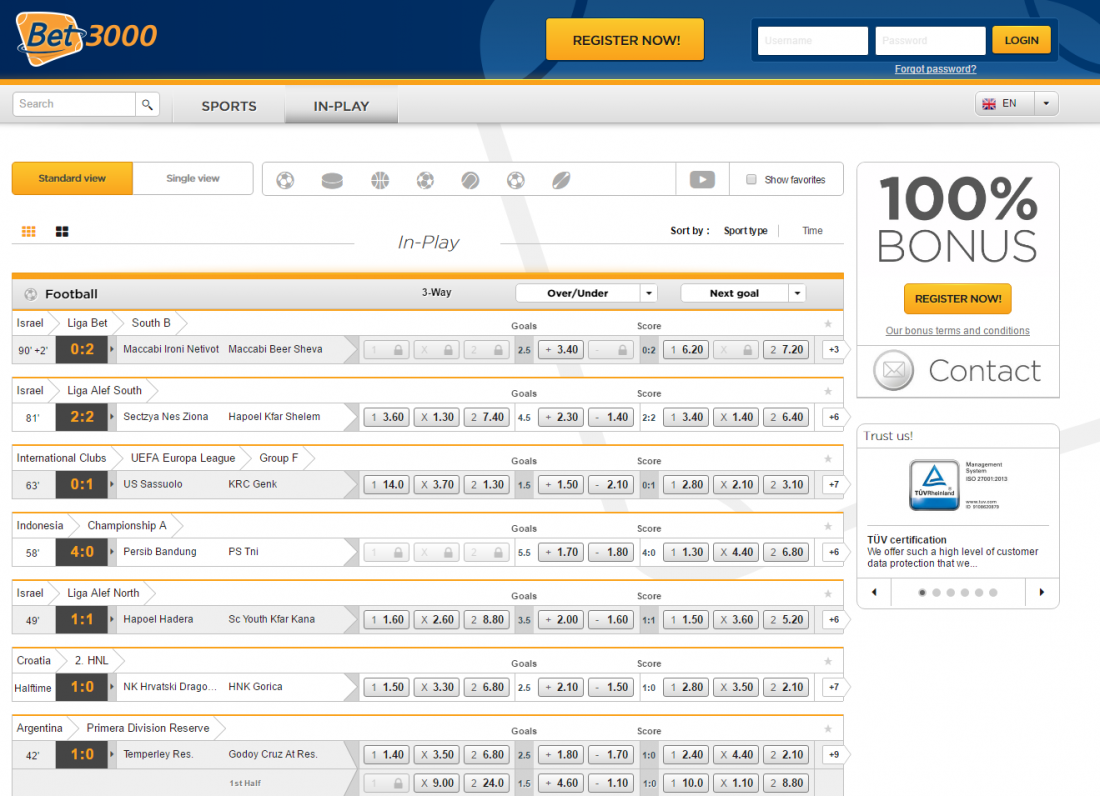Screen dimensions: 1100x796
Task: Select the last Trust us carousel dot
Action: pyautogui.click(x=993, y=593)
